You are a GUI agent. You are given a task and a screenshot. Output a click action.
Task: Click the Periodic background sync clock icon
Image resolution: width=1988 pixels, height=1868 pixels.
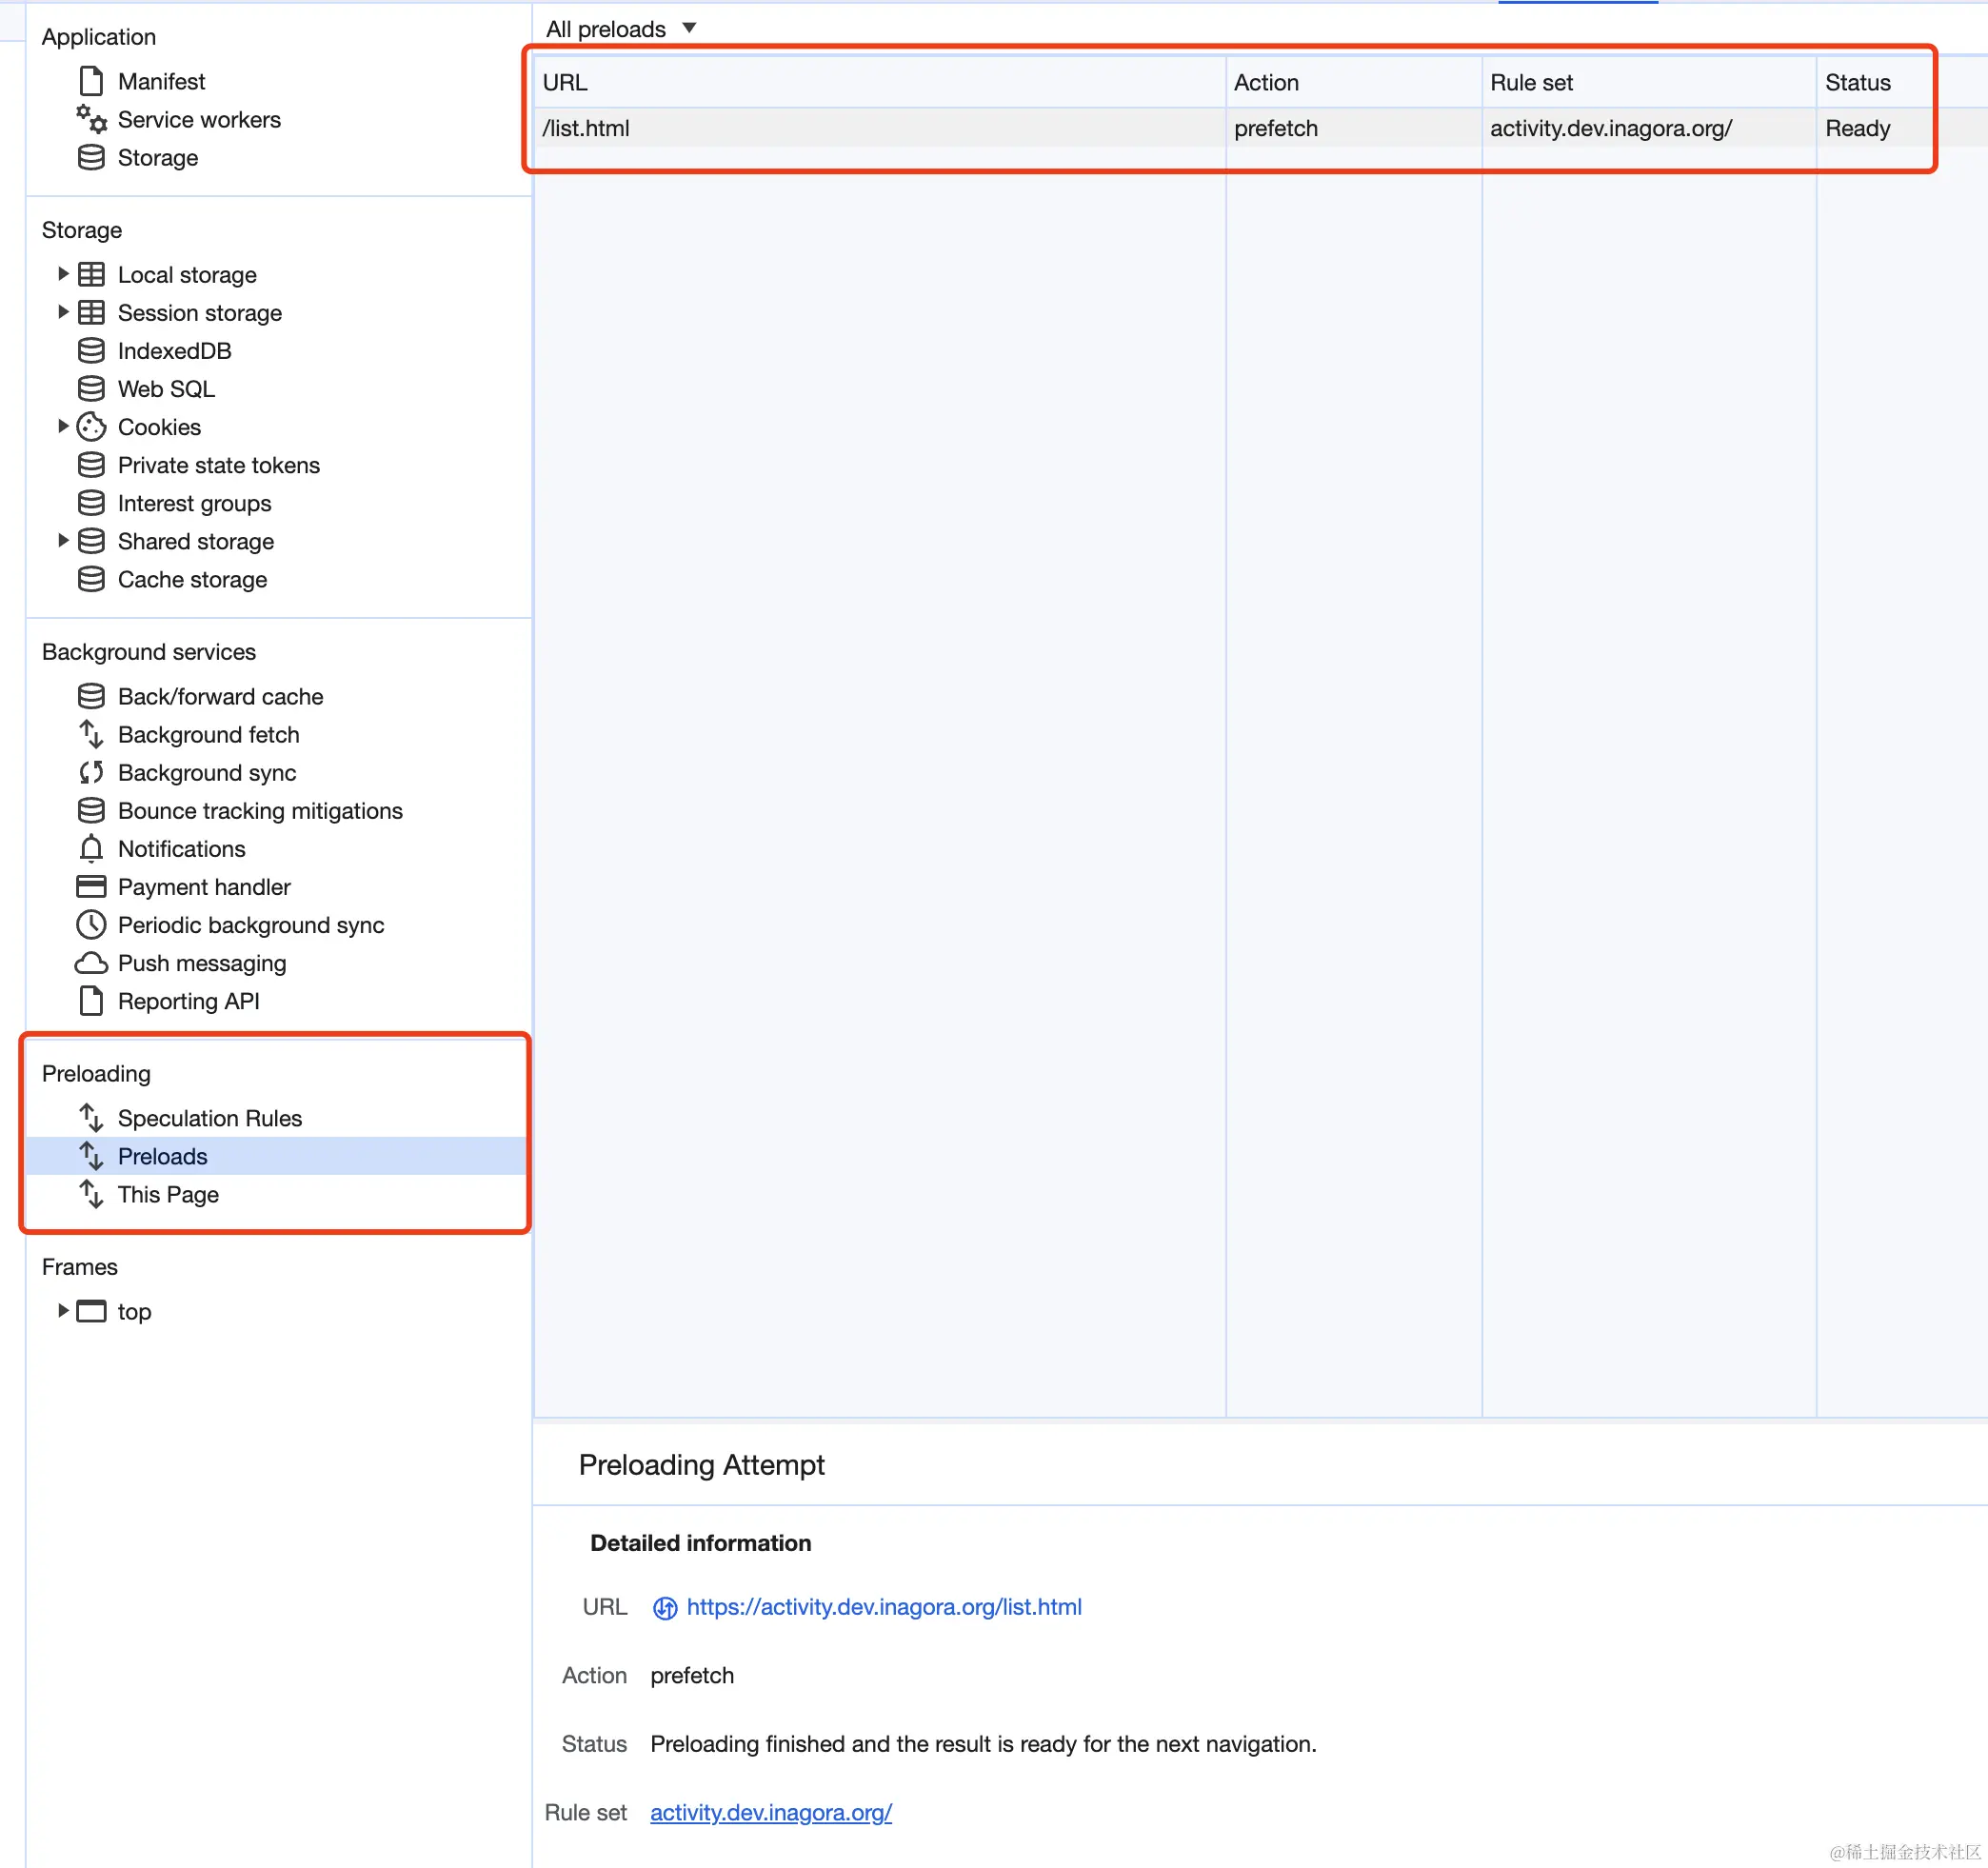coord(91,925)
